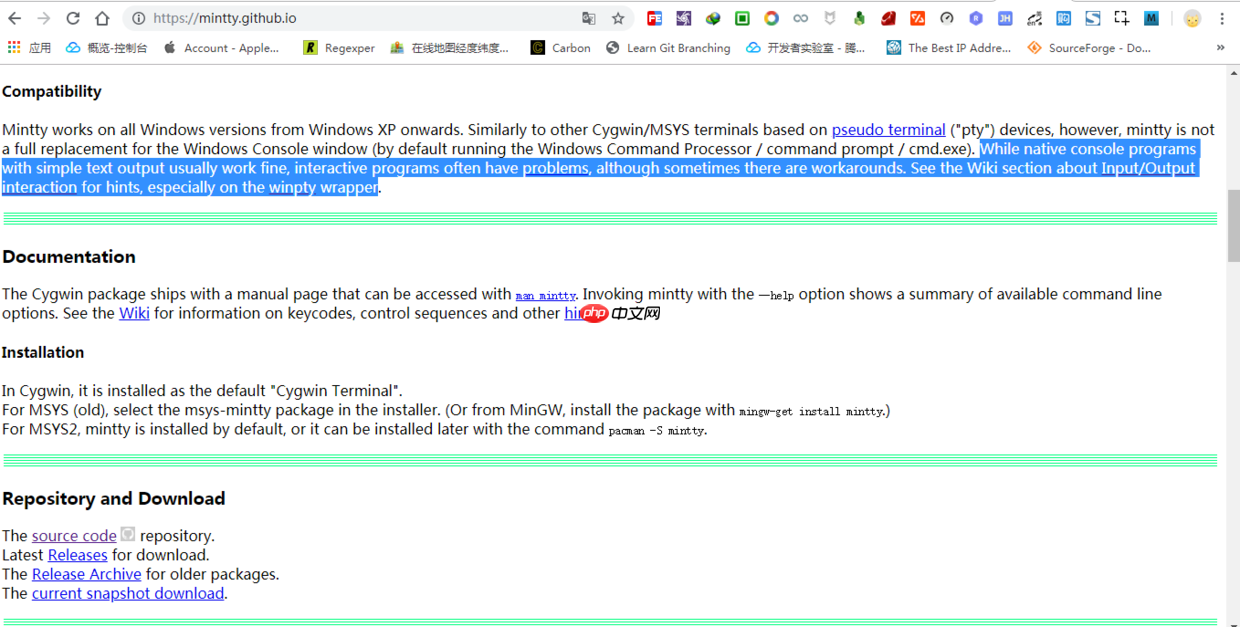
Task: Follow the Wiki link
Action: (x=134, y=313)
